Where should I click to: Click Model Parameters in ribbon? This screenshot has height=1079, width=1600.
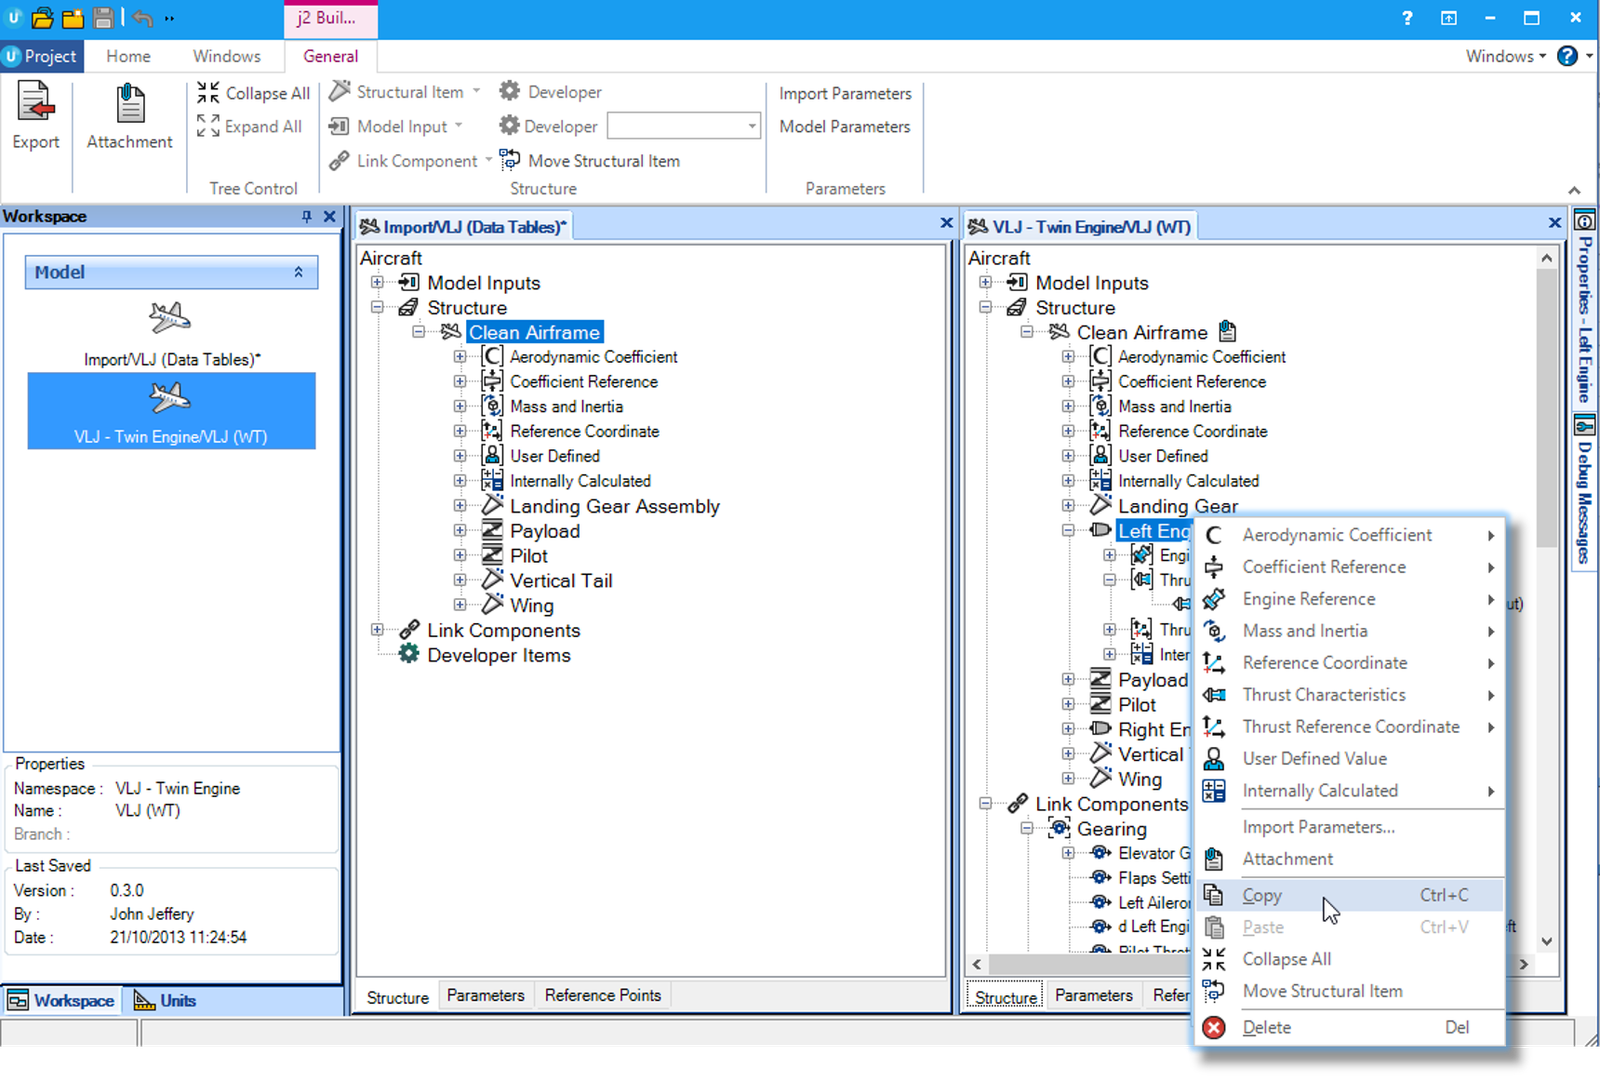tap(845, 126)
